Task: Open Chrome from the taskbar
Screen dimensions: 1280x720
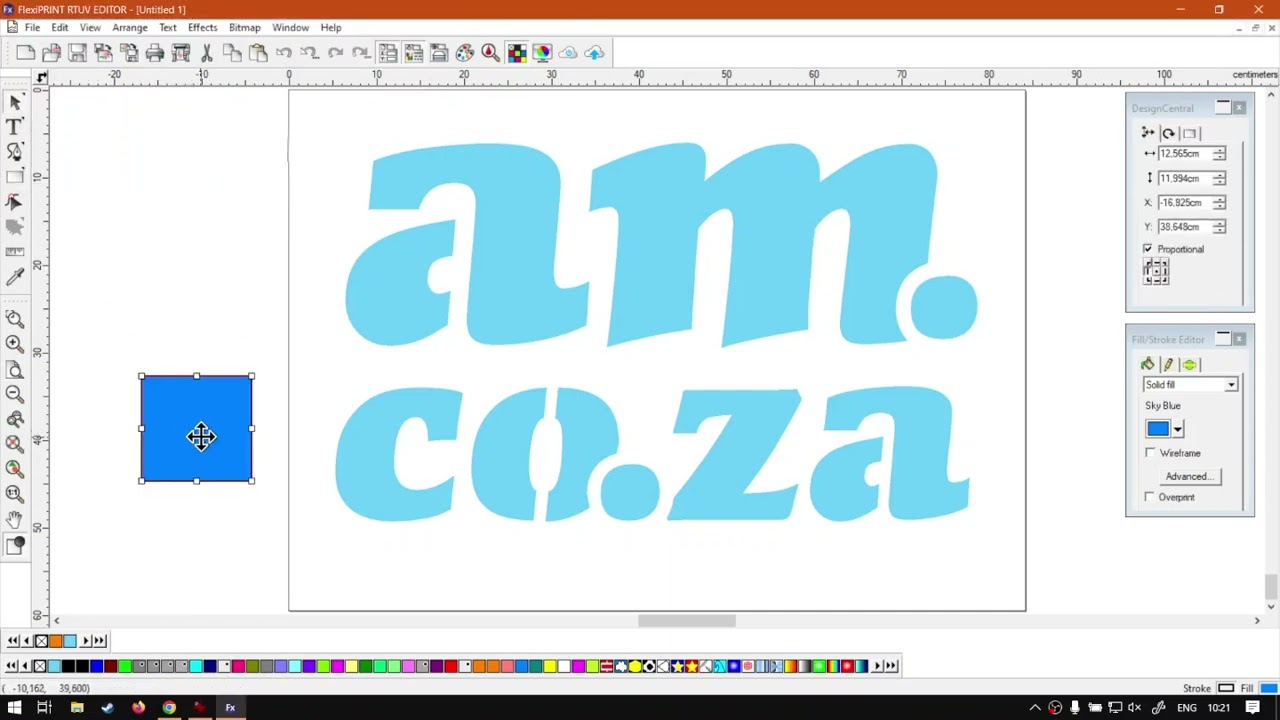Action: [x=169, y=708]
